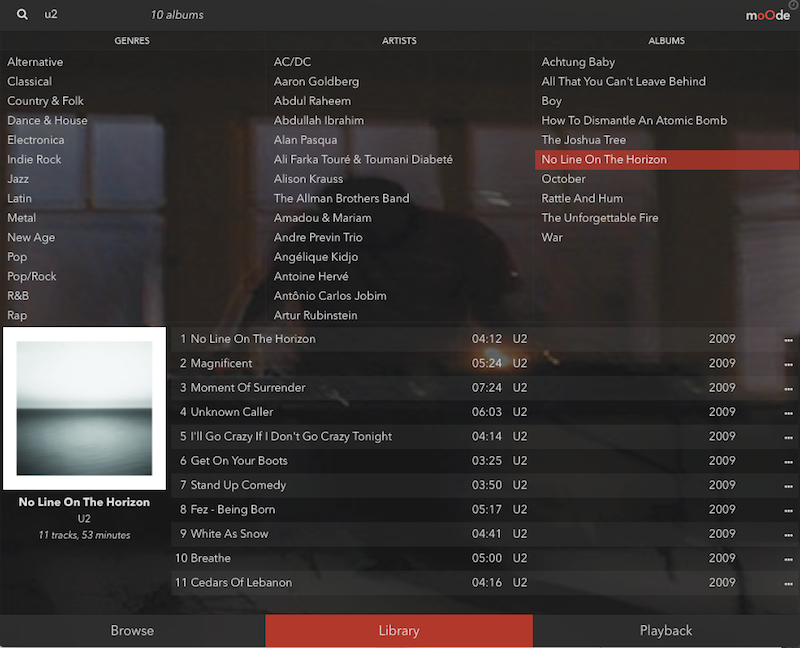Image resolution: width=800 pixels, height=648 pixels.
Task: Select the album Achtung Baby
Action: pos(578,62)
